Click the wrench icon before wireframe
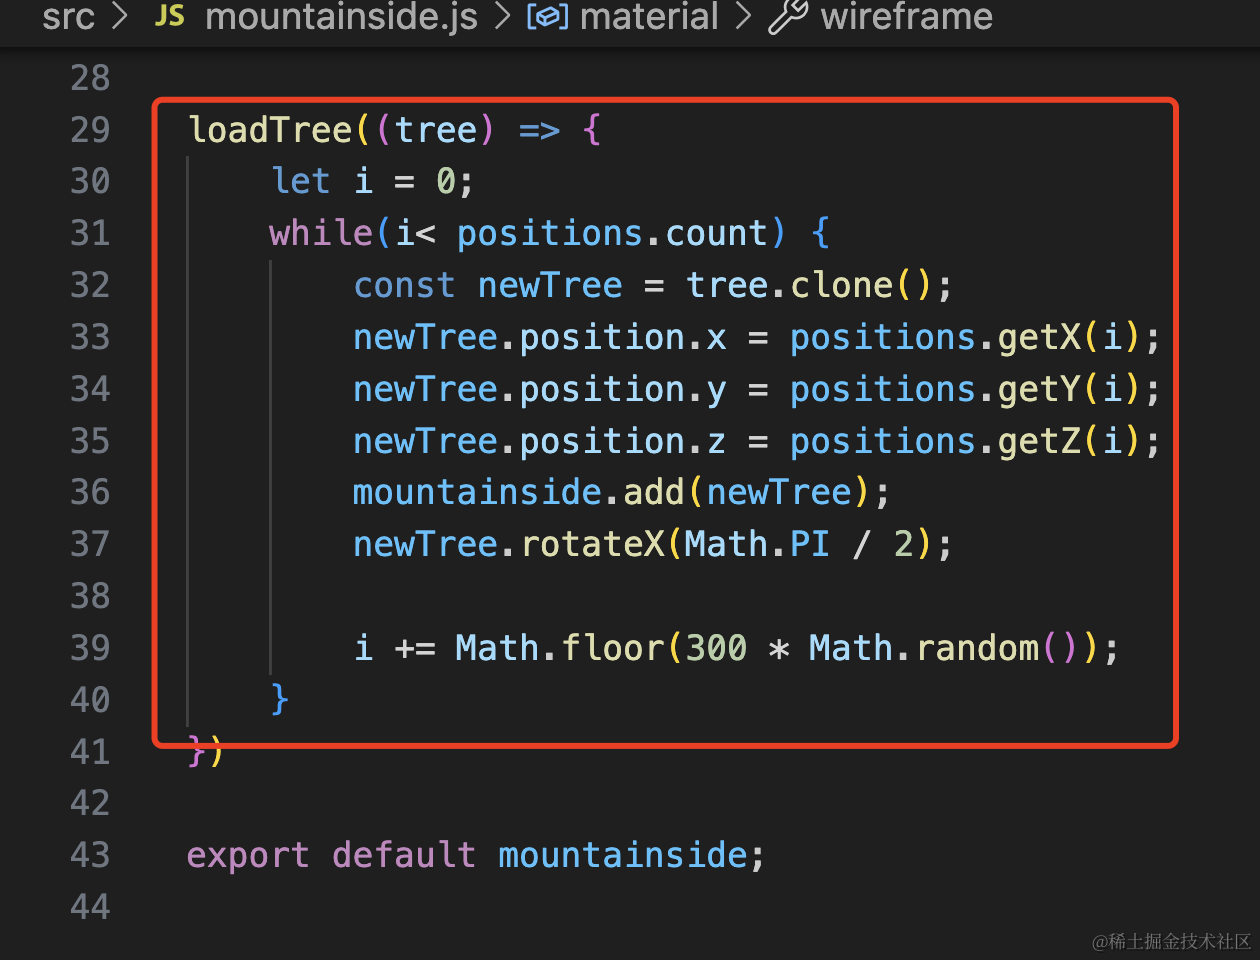The width and height of the screenshot is (1260, 960). pos(788,16)
